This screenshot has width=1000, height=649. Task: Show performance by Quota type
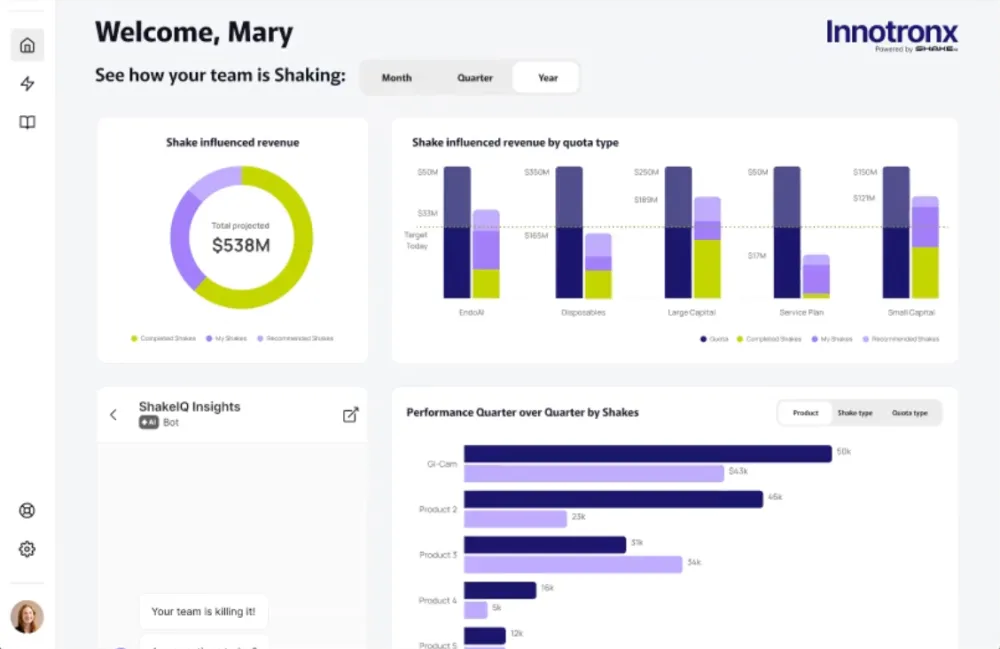[x=909, y=413]
